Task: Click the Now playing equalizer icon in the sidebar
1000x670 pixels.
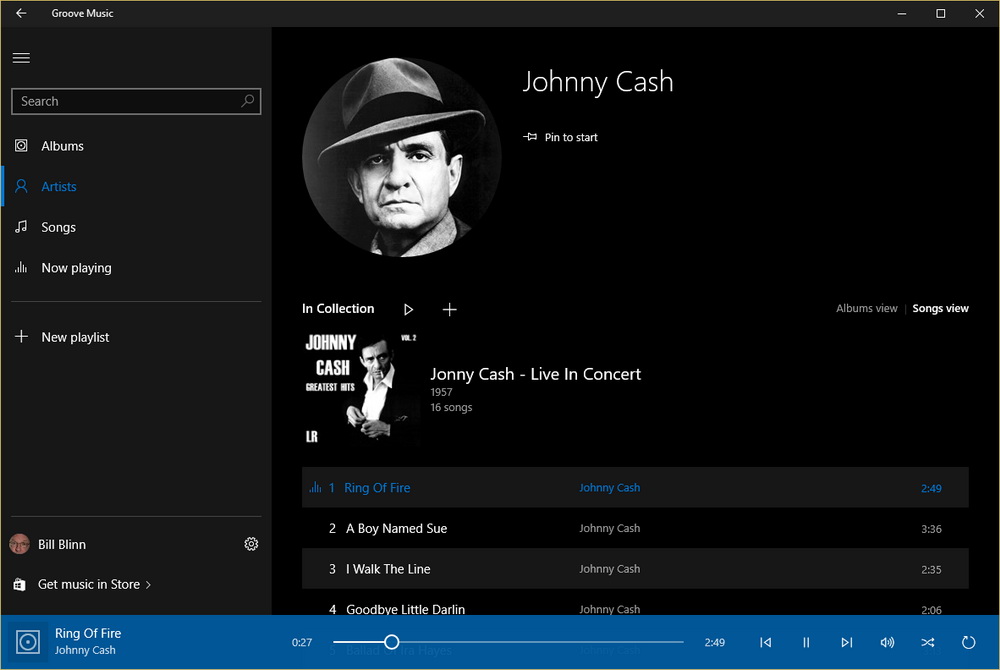Action: point(21,268)
